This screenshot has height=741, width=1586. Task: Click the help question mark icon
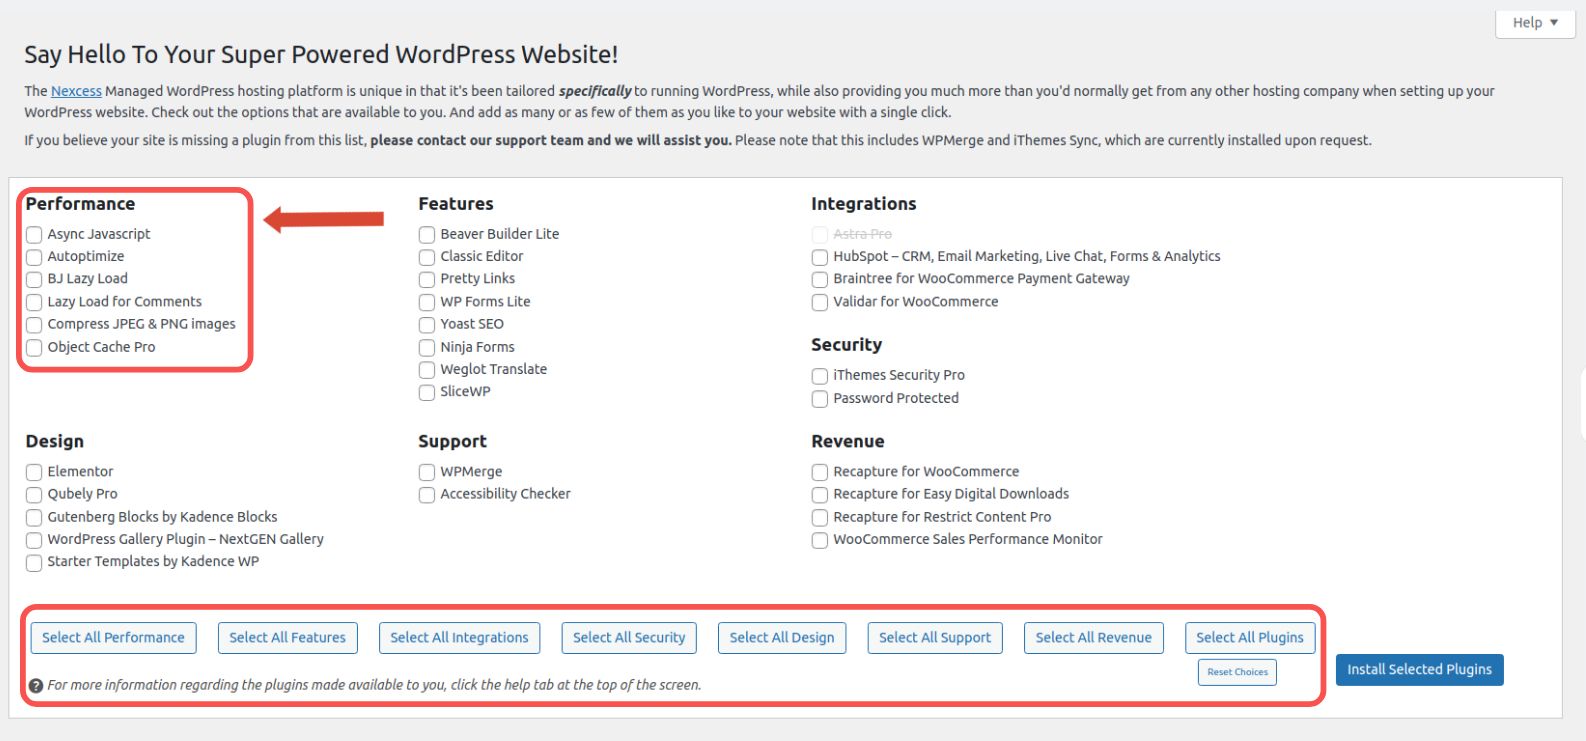[x=36, y=686]
